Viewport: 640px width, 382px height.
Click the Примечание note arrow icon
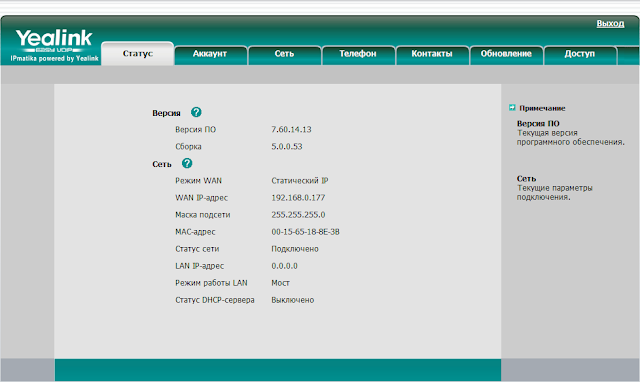(x=512, y=108)
